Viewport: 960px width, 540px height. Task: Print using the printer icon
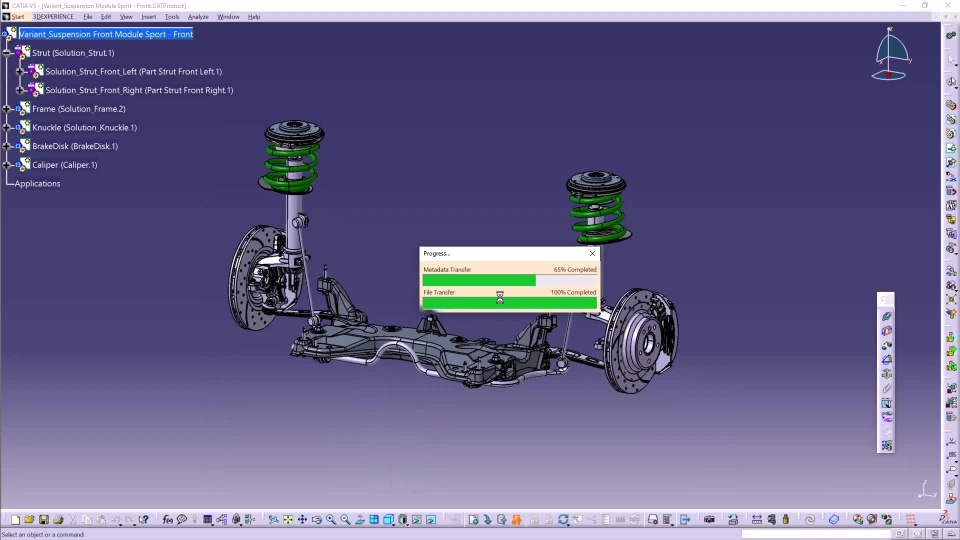coord(58,520)
